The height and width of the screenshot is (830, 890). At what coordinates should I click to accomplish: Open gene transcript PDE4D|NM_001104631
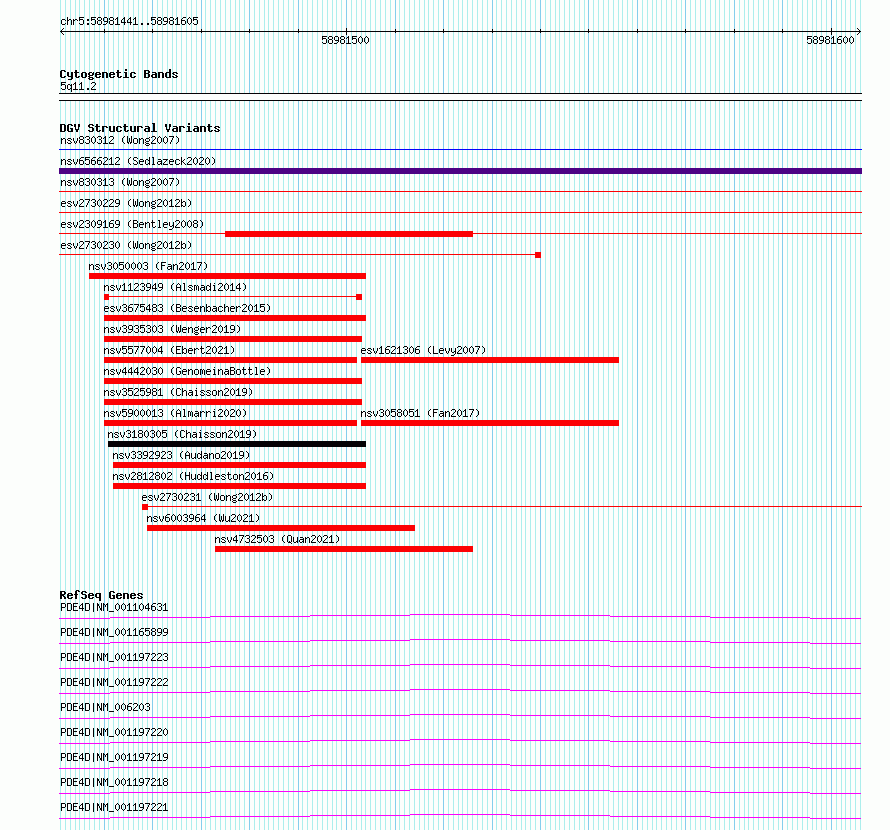114,607
